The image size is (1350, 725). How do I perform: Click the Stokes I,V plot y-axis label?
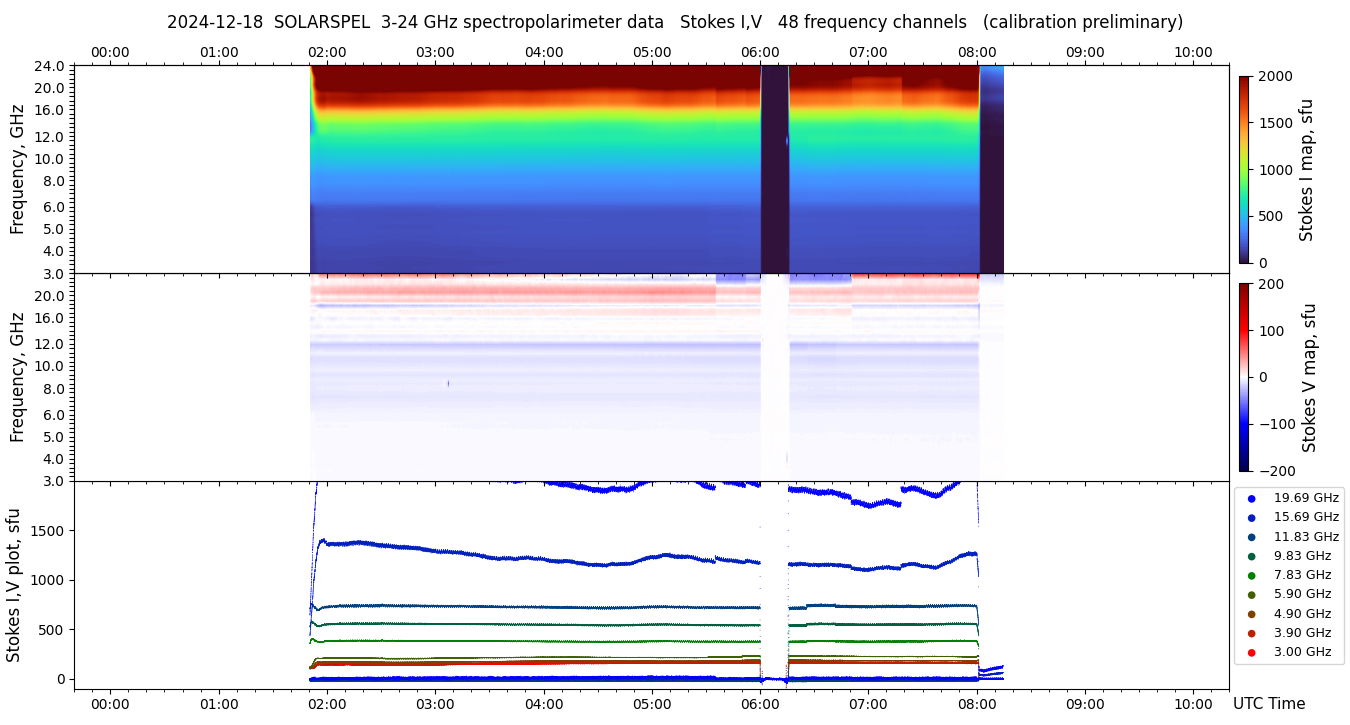14,585
